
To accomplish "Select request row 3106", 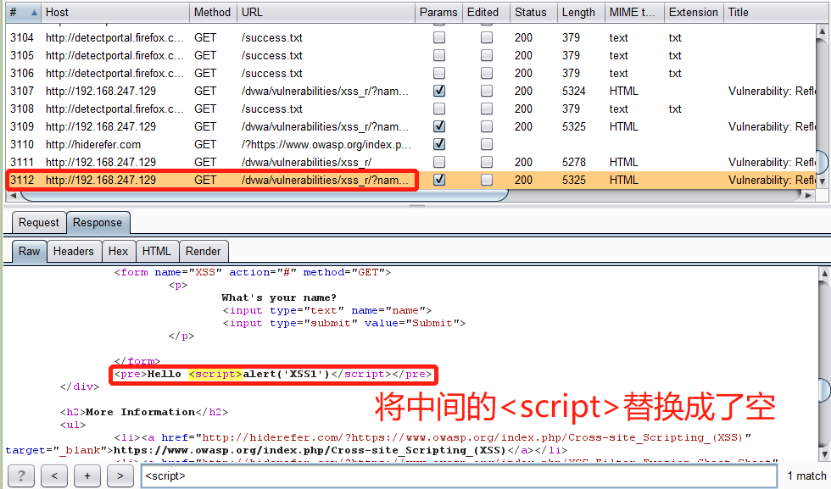I will click(411, 73).
